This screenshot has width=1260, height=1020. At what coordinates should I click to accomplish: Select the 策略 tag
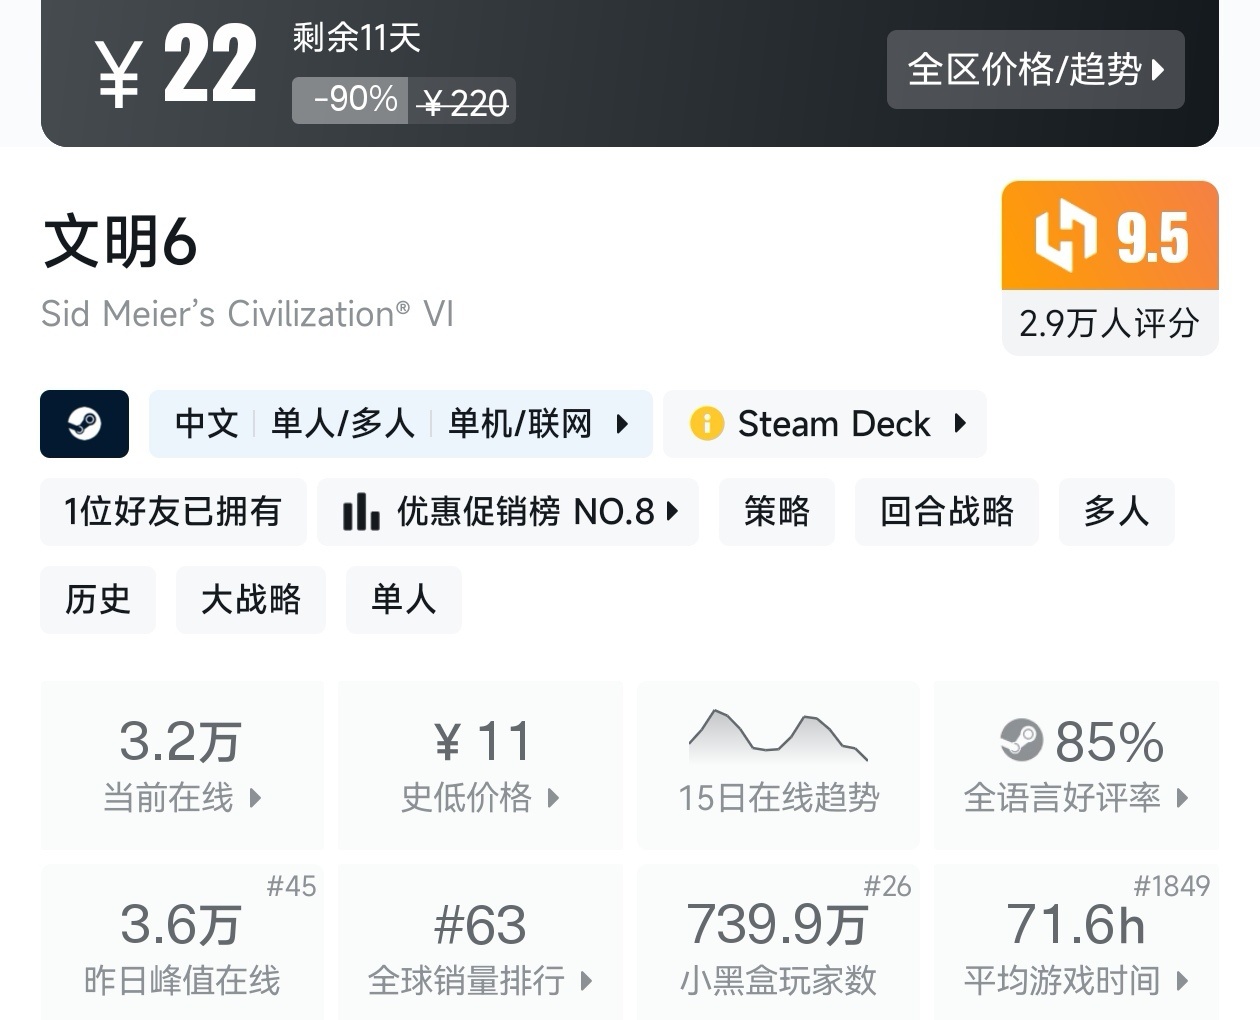[776, 512]
